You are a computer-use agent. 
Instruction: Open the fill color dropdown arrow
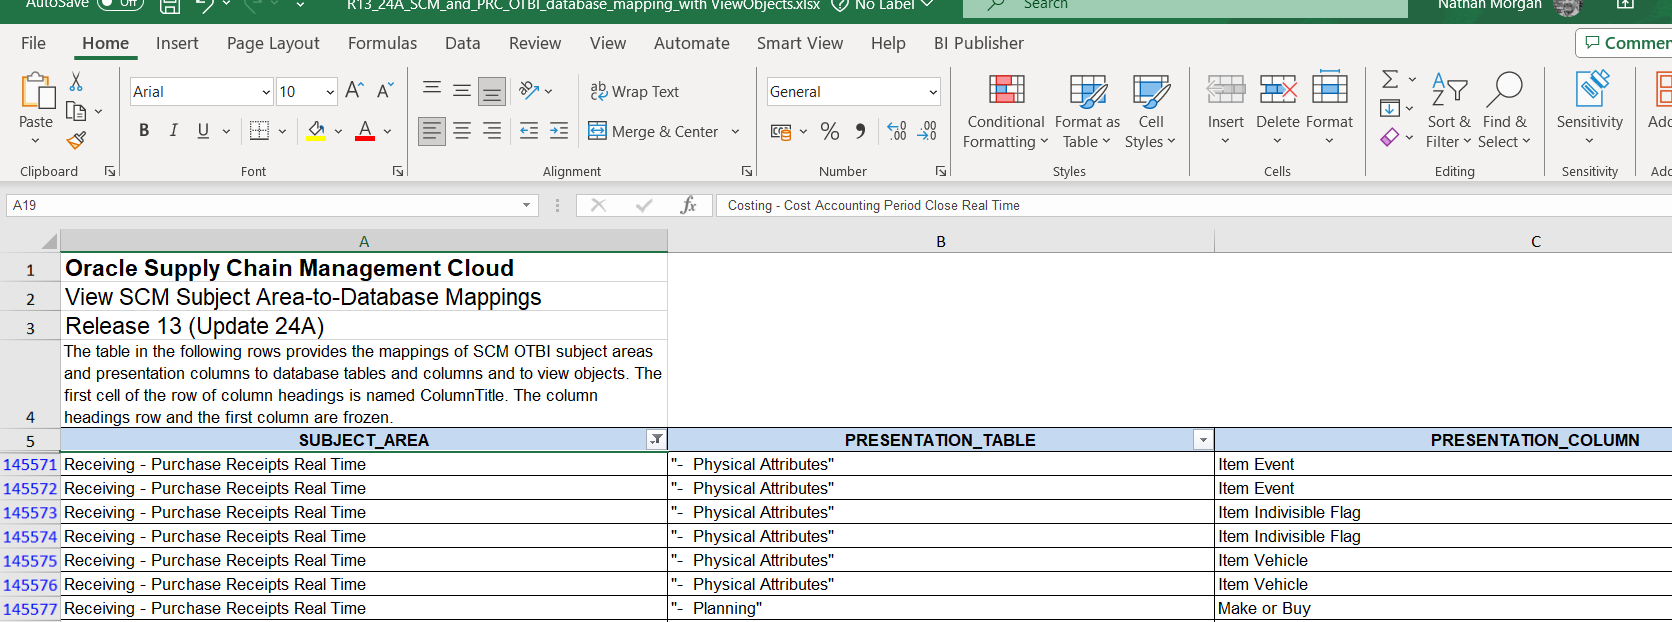pyautogui.click(x=338, y=131)
